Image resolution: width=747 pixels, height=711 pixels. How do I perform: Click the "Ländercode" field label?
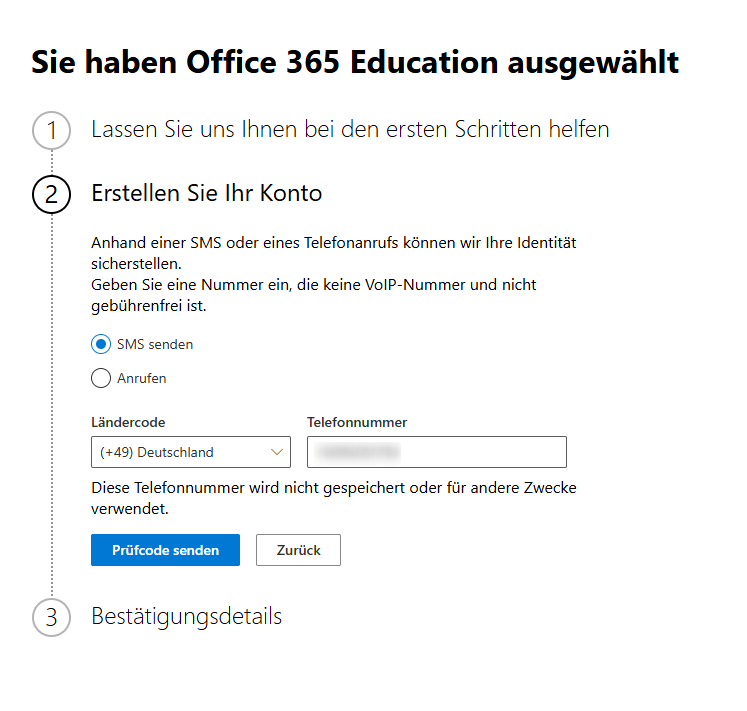click(128, 422)
